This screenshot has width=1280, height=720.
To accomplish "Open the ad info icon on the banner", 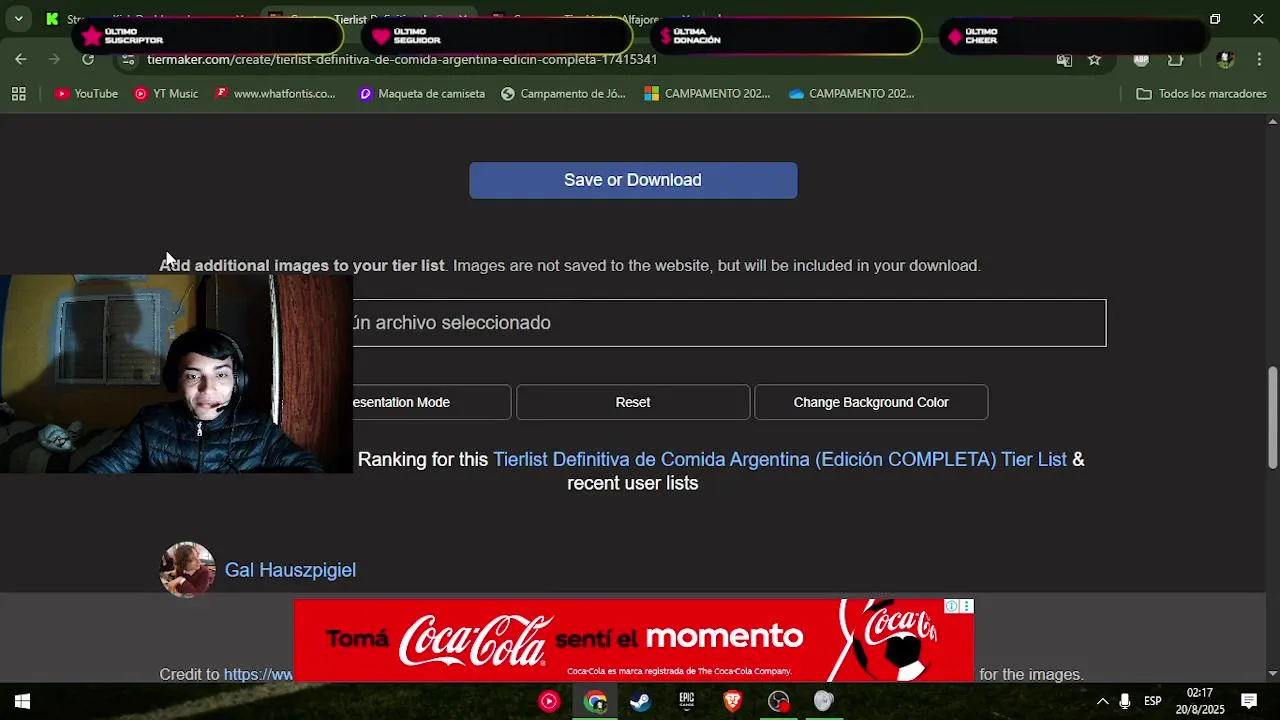I will click(x=952, y=606).
